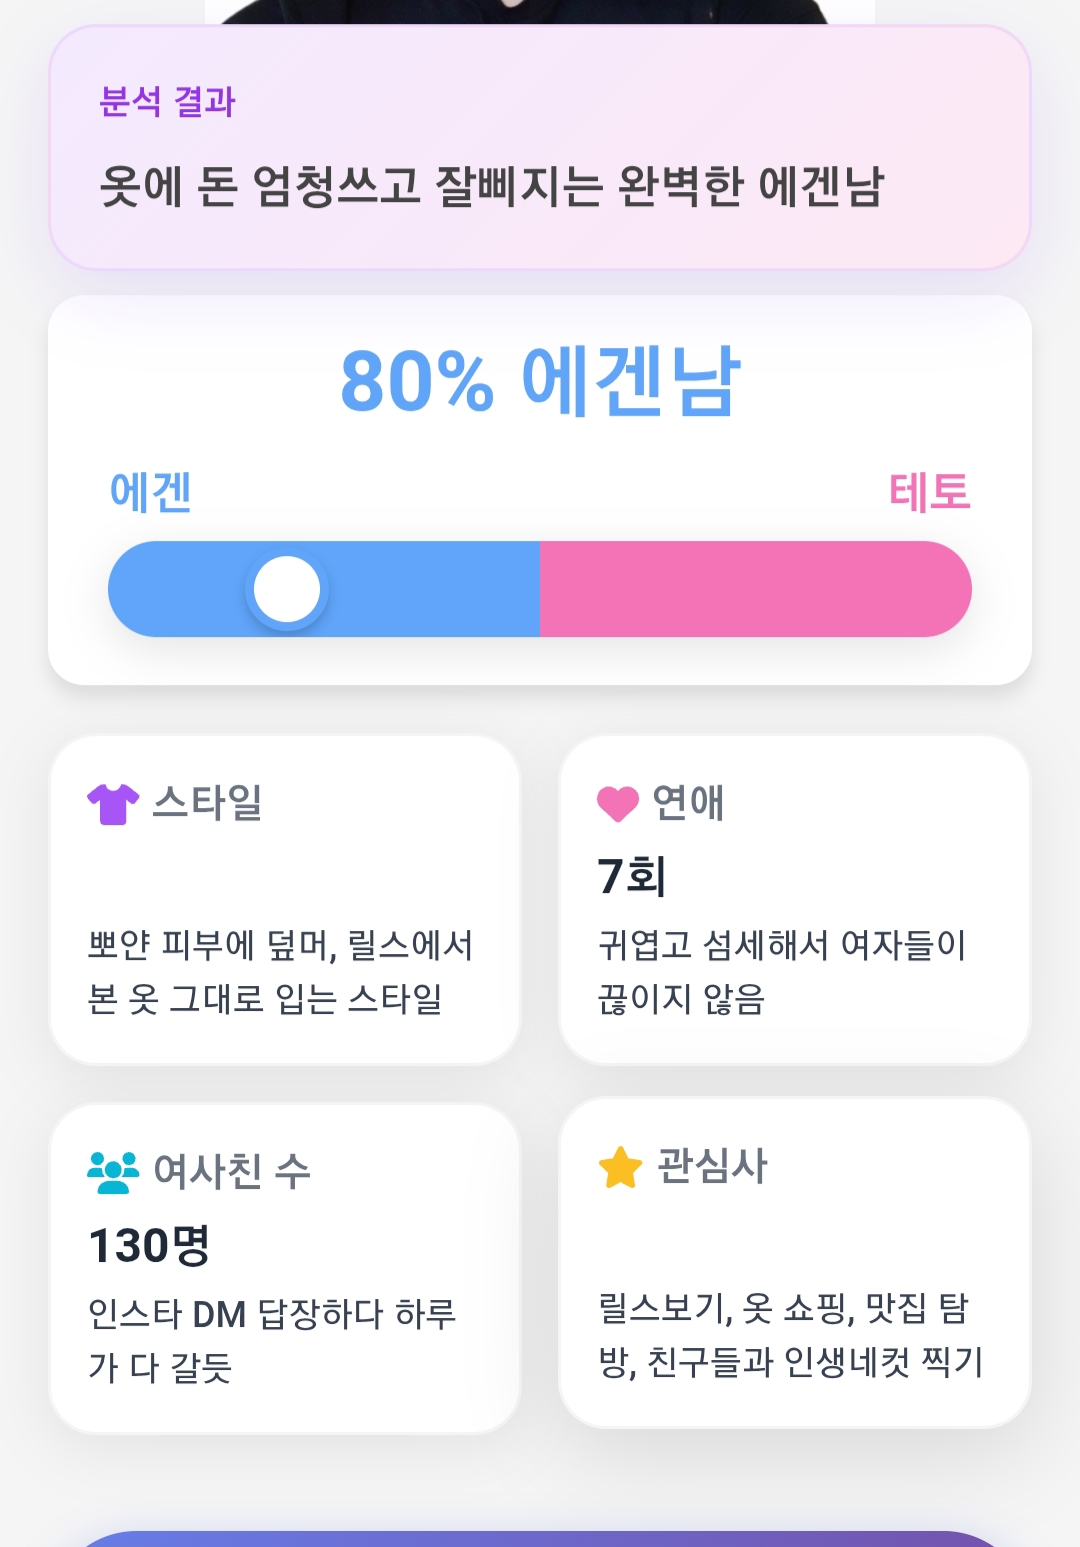The image size is (1080, 1547).
Task: Click the white slider knob on the bar
Action: [287, 589]
